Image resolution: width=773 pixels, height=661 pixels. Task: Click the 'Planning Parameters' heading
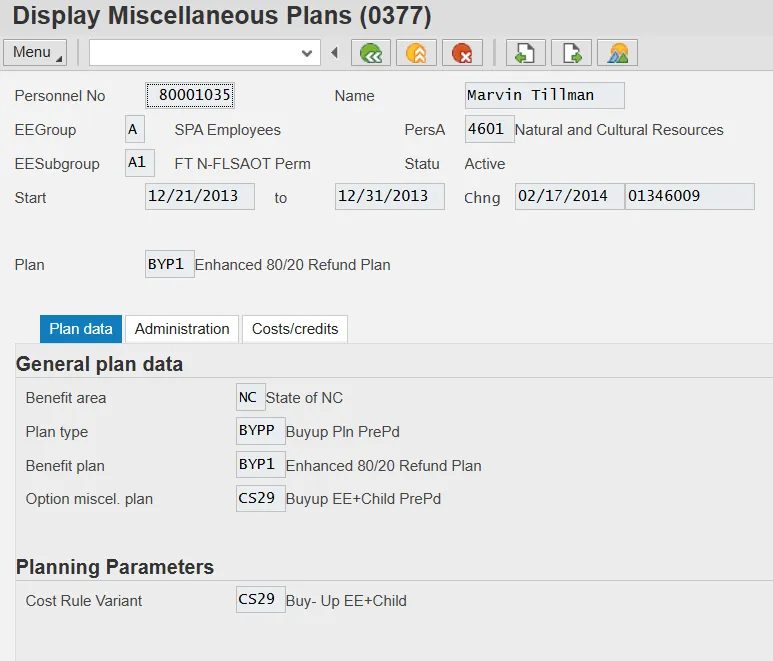115,567
